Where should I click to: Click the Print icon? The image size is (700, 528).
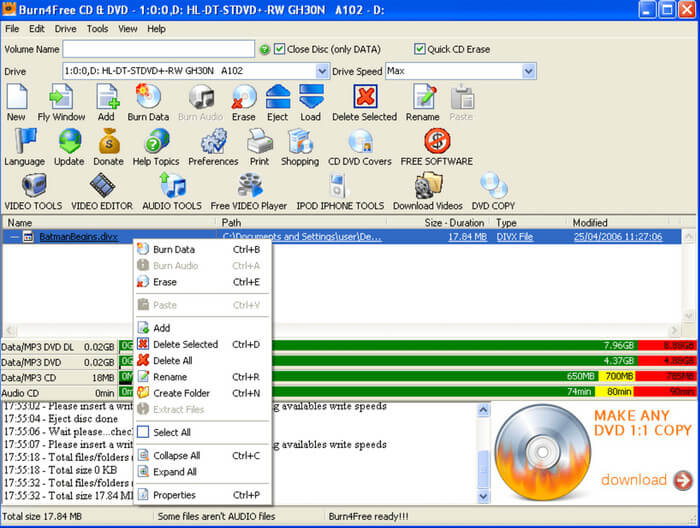tap(260, 141)
